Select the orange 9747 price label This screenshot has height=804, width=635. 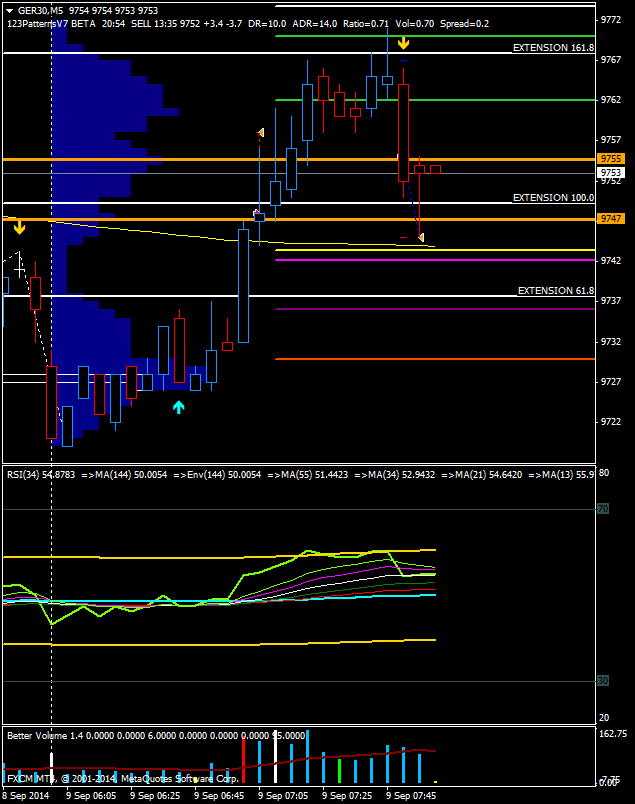[x=611, y=218]
